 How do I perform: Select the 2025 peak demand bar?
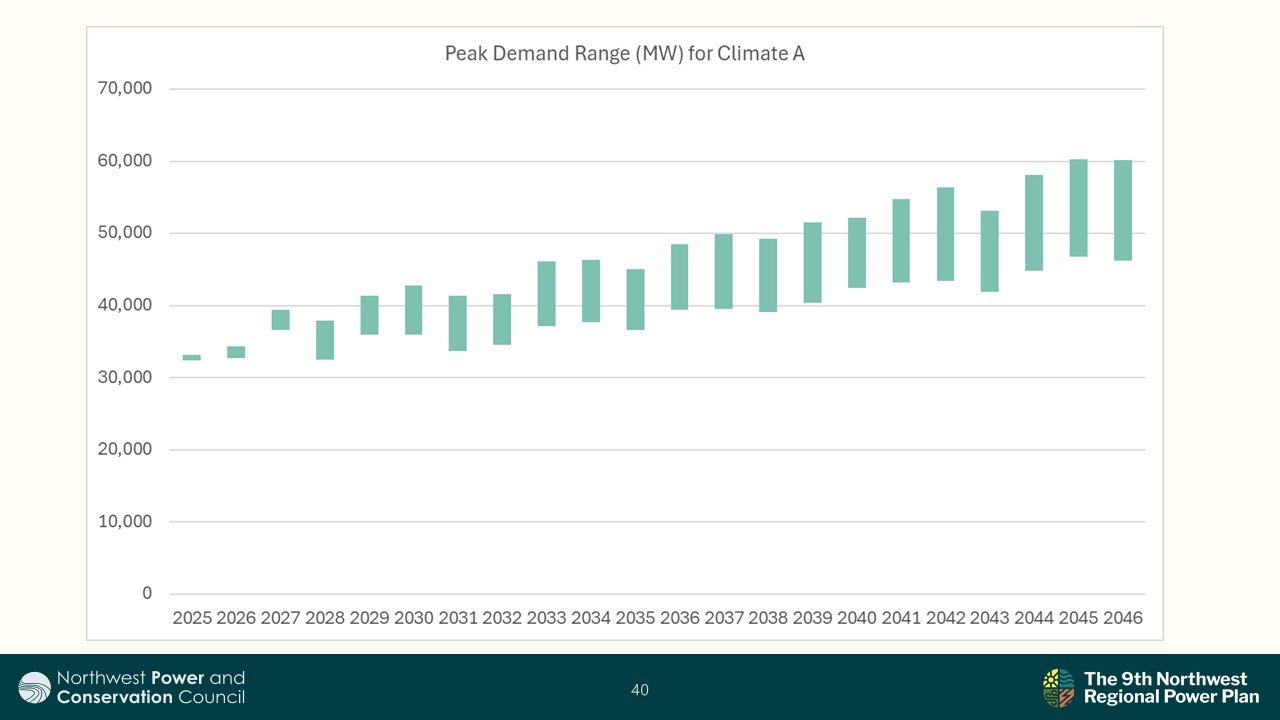(192, 357)
